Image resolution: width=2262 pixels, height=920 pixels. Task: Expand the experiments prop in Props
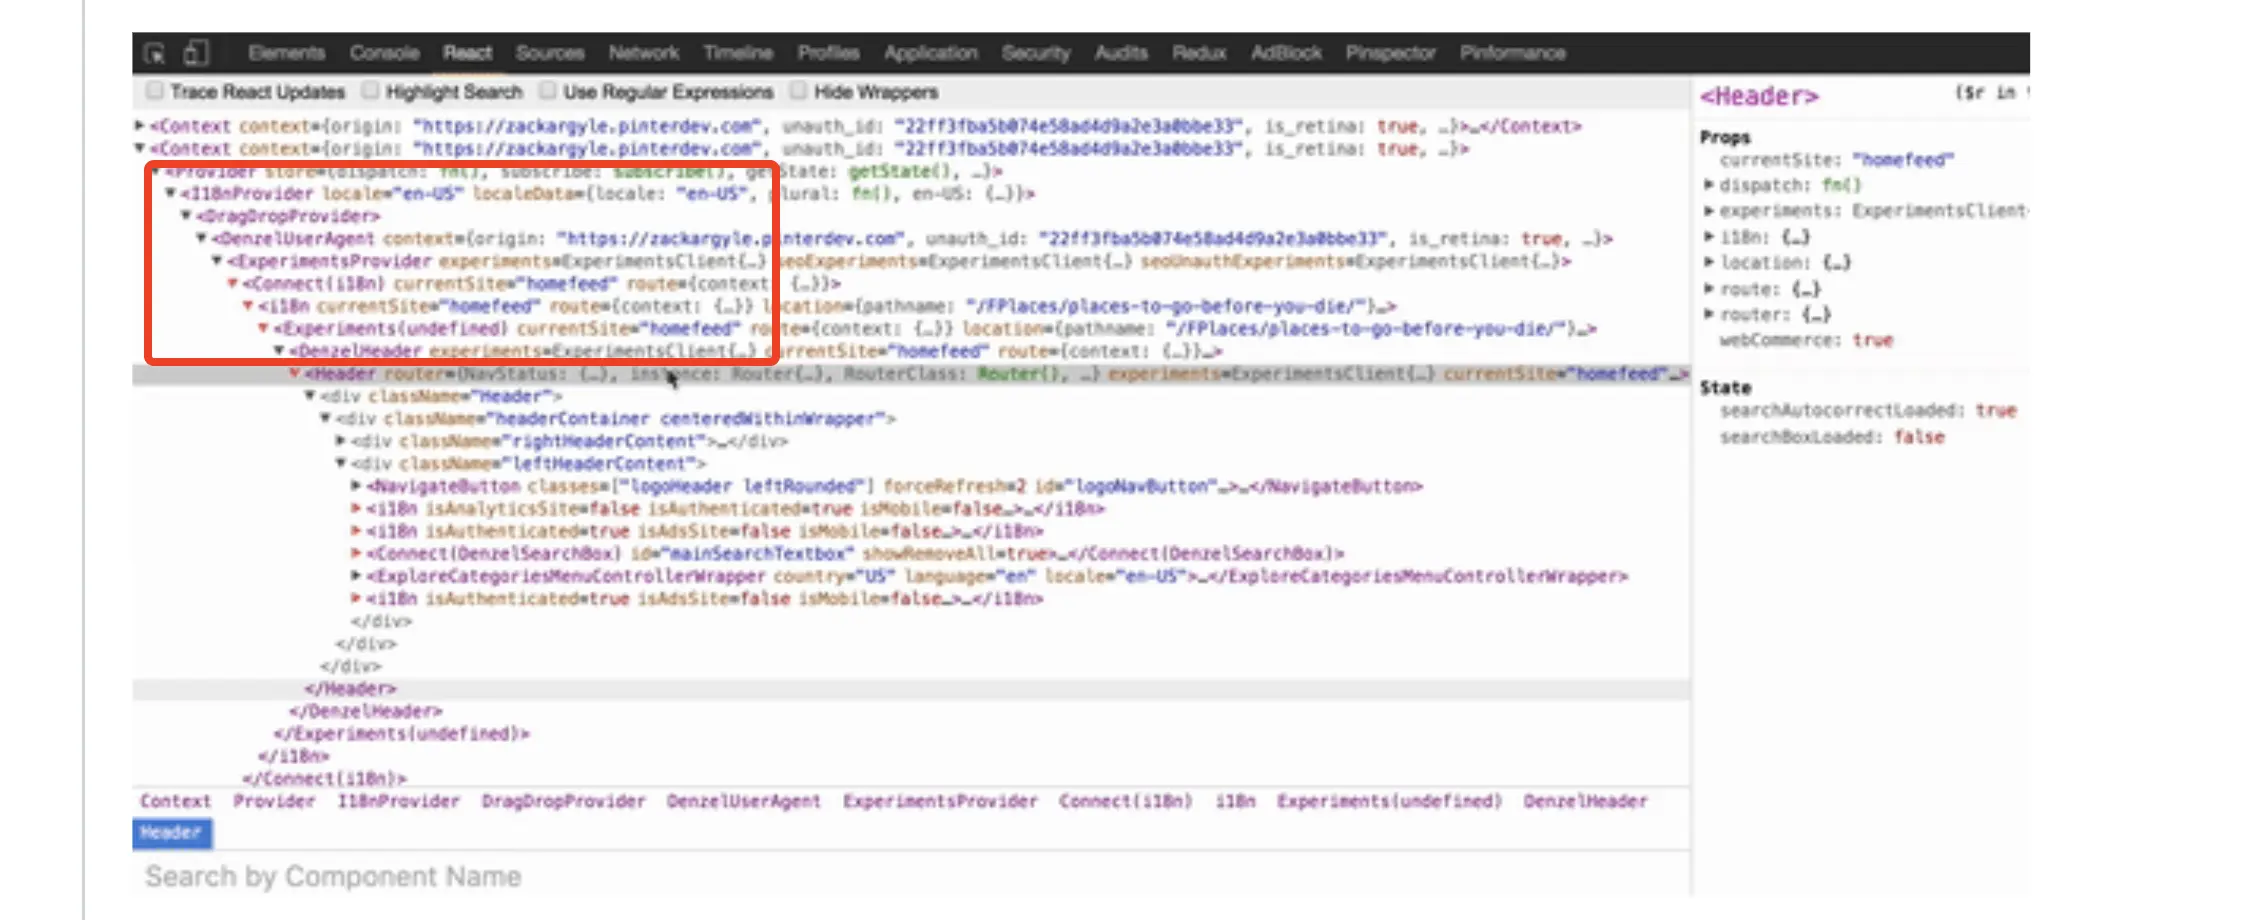point(1709,211)
